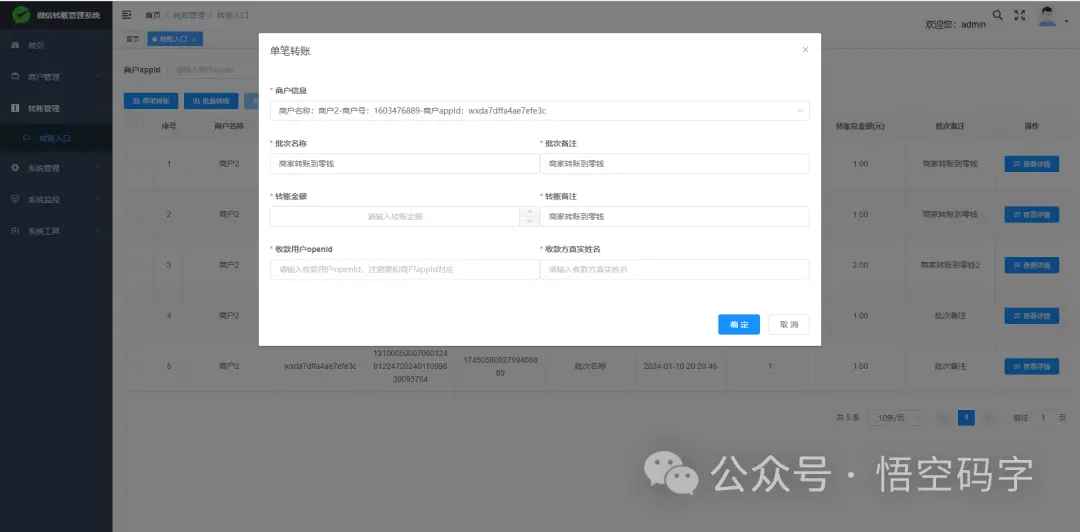1080x532 pixels.
Task: Close the 转账入口 tab with its x
Action: pos(194,39)
